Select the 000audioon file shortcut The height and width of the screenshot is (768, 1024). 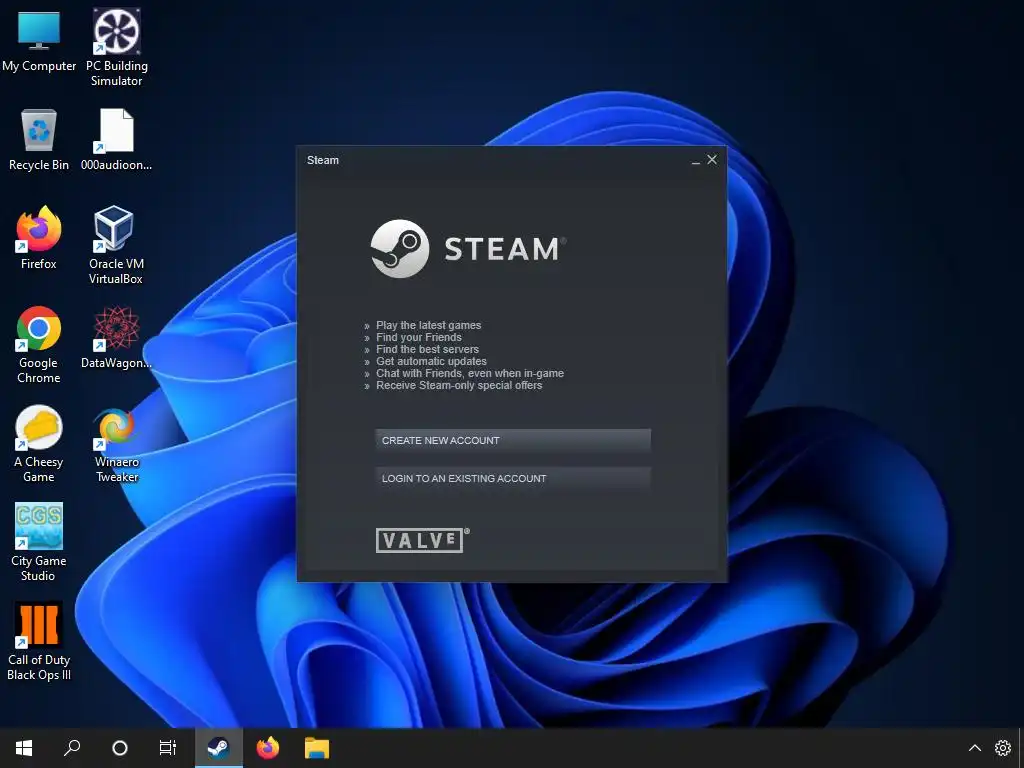(116, 140)
